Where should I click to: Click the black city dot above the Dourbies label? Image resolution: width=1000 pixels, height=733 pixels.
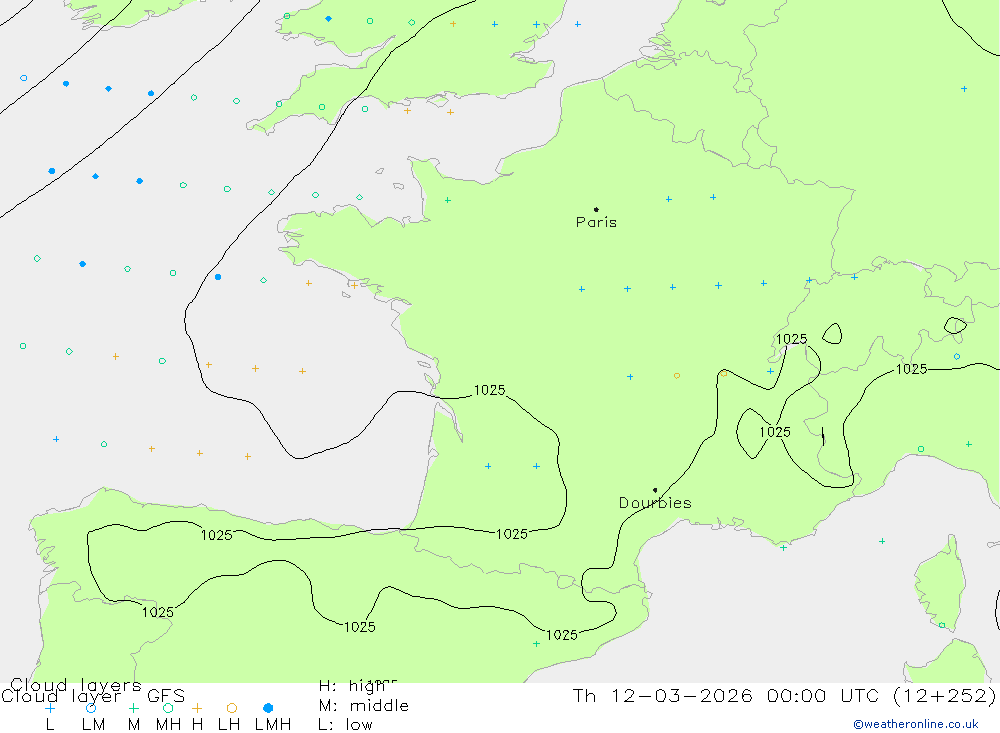(x=655, y=490)
